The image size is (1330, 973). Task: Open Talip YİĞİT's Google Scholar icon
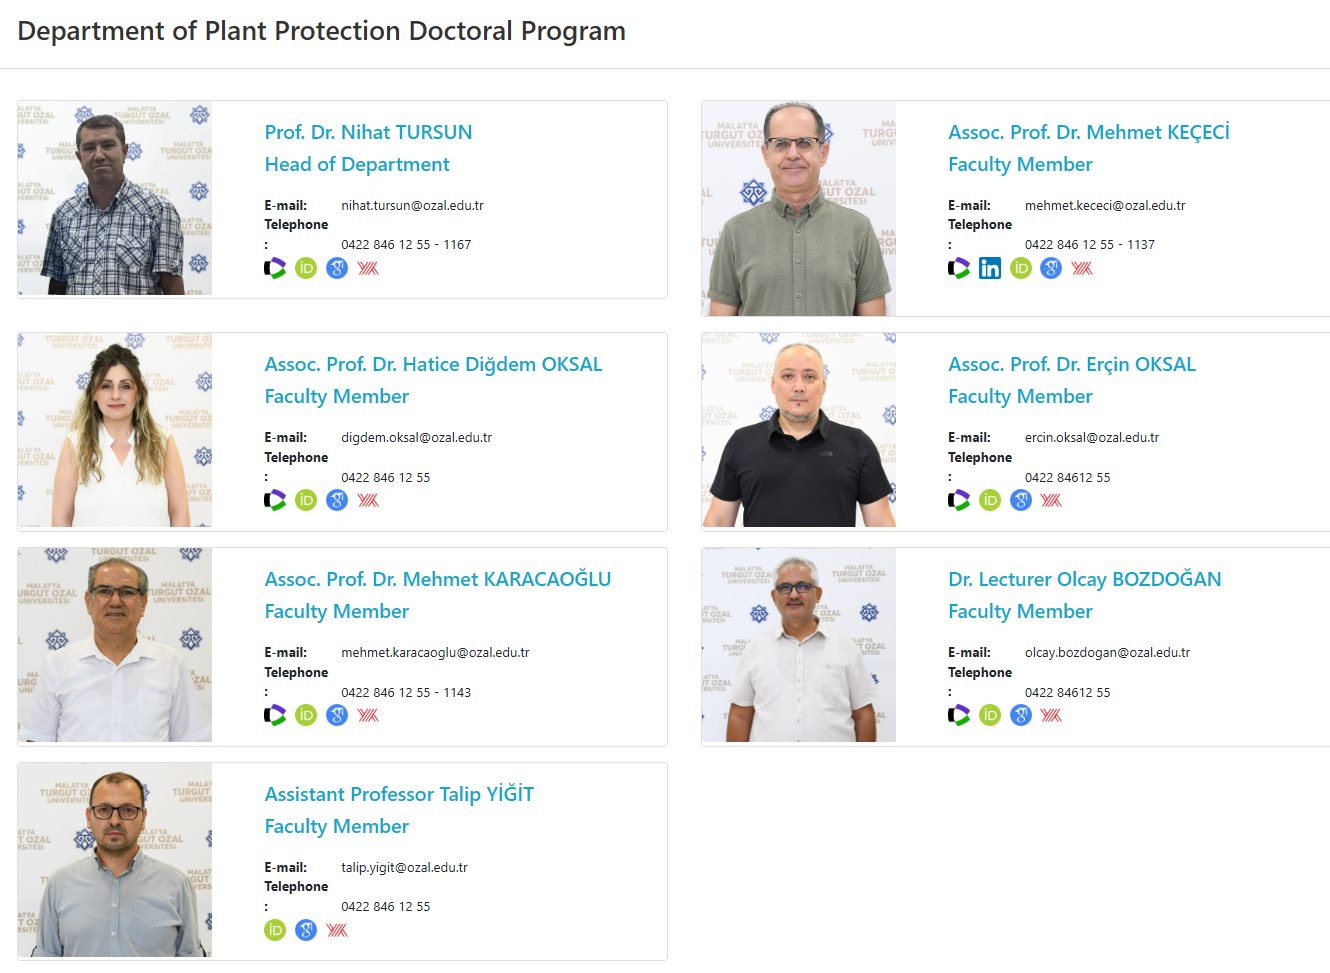[306, 930]
